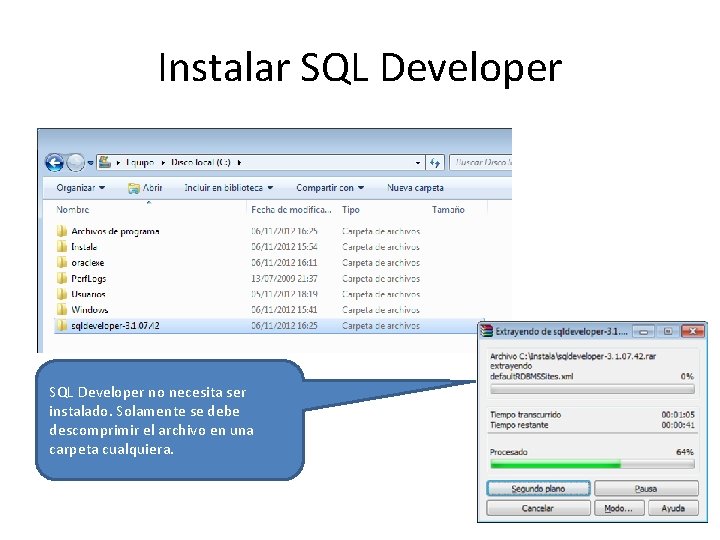The width and height of the screenshot is (720, 540).
Task: Click the Procesado 64% value
Action: 685,452
